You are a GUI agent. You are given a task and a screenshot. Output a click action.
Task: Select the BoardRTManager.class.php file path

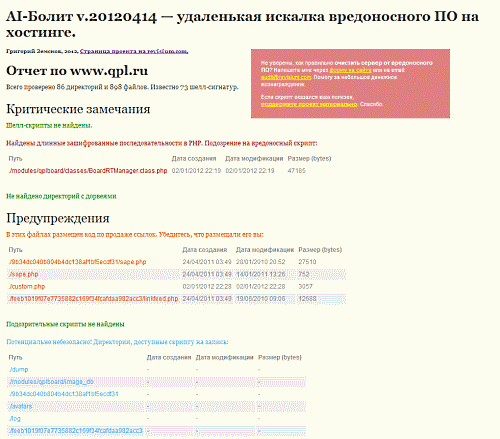[x=88, y=171]
